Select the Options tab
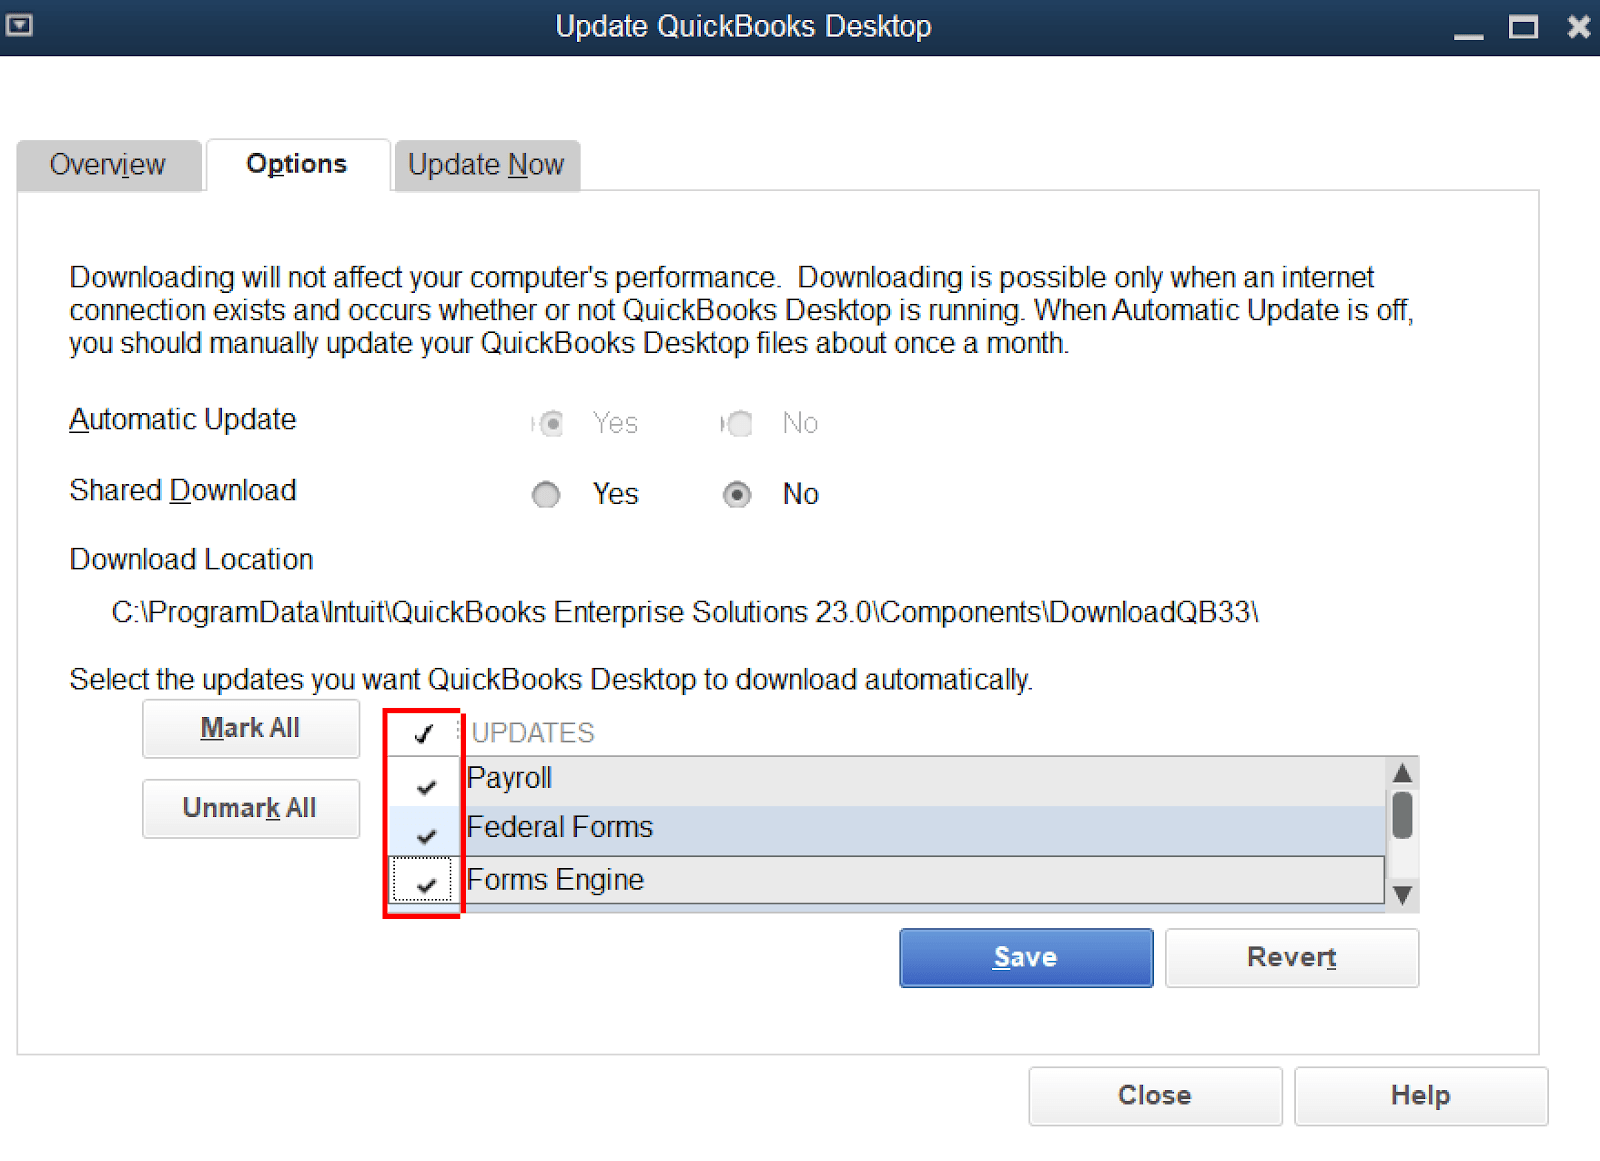1600x1161 pixels. 297,164
